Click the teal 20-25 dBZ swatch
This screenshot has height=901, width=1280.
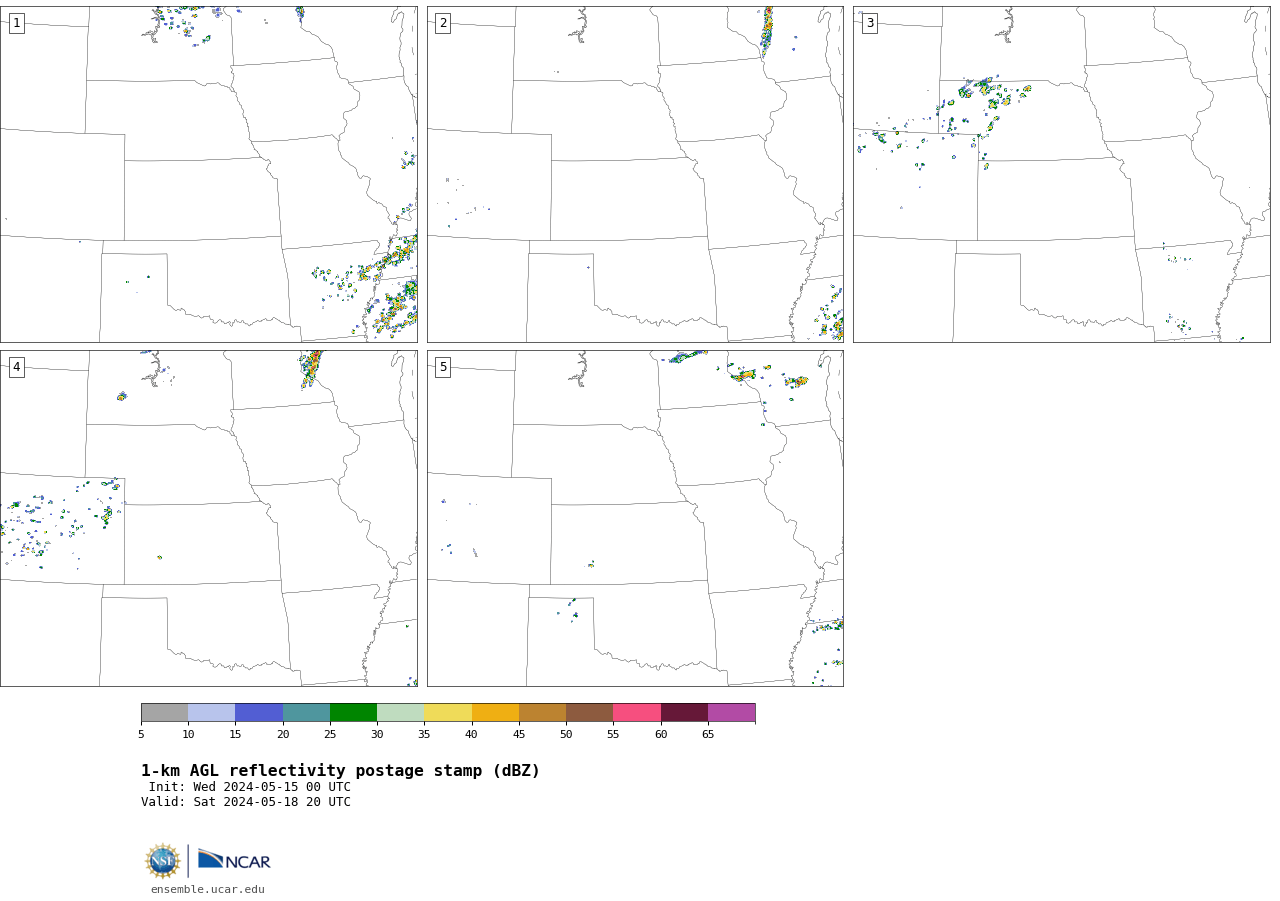(306, 712)
